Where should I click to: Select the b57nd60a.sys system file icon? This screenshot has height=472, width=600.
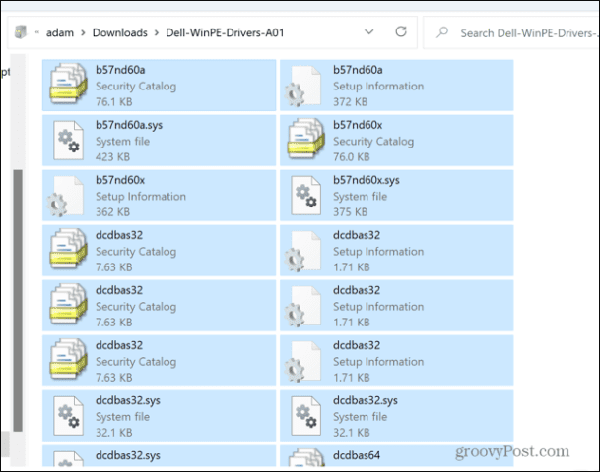pos(69,140)
